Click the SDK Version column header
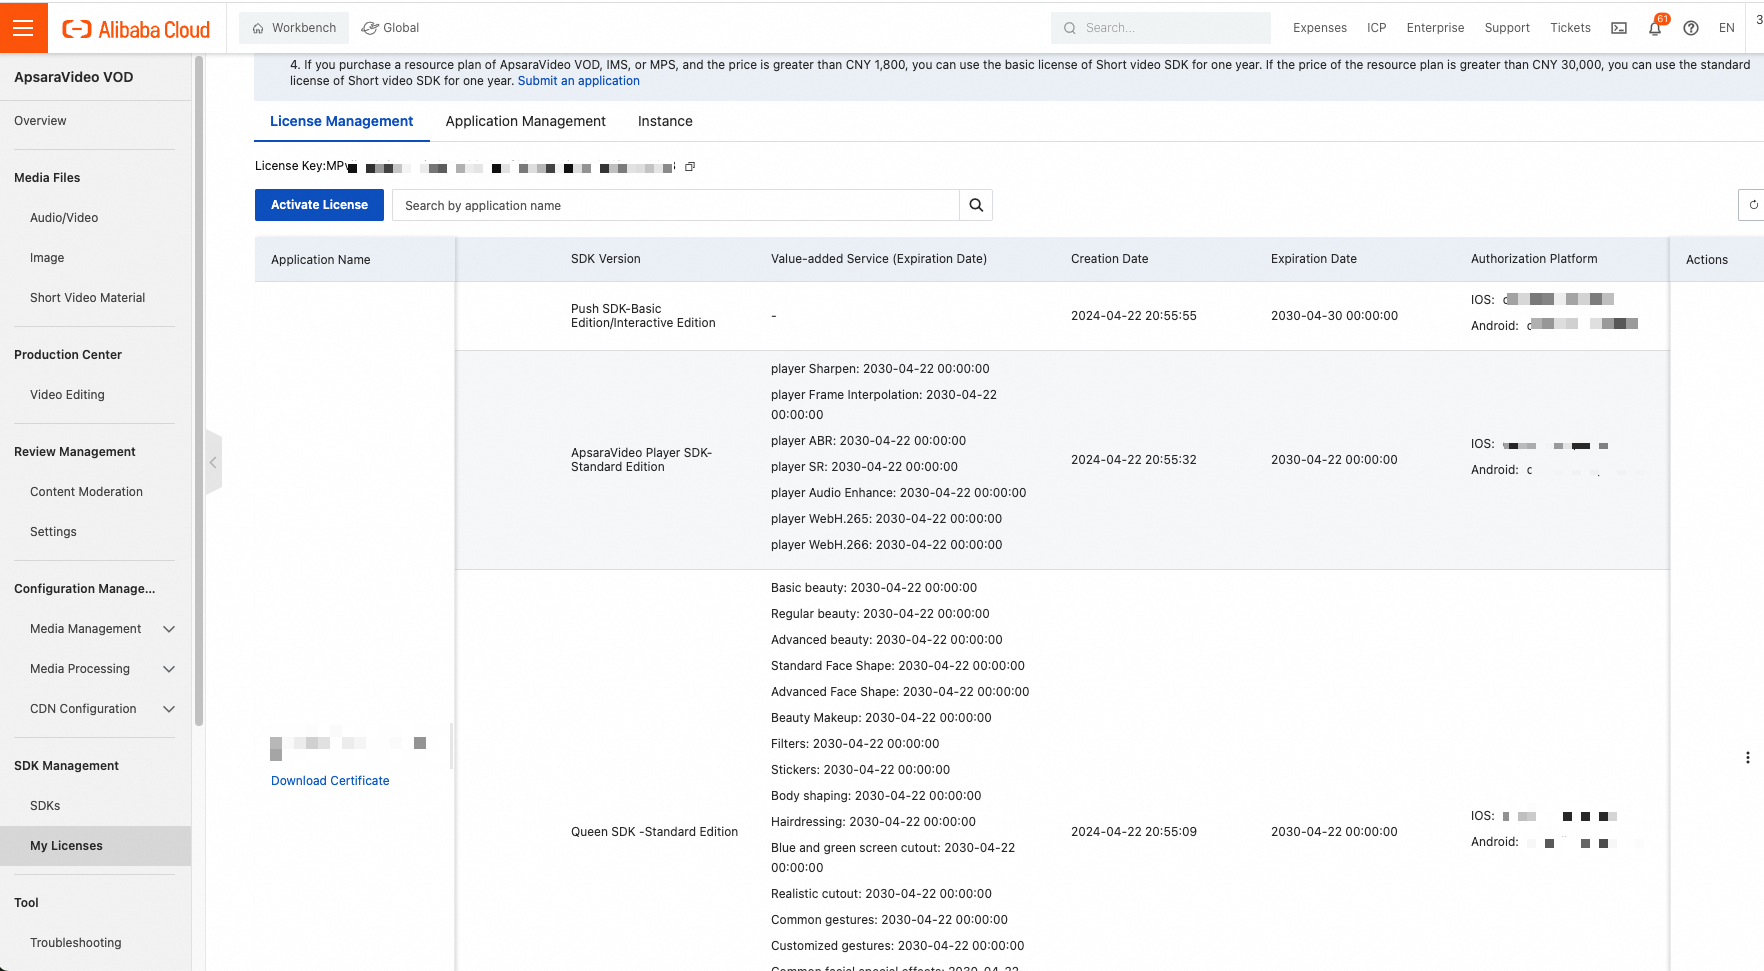The image size is (1764, 971). tap(605, 259)
